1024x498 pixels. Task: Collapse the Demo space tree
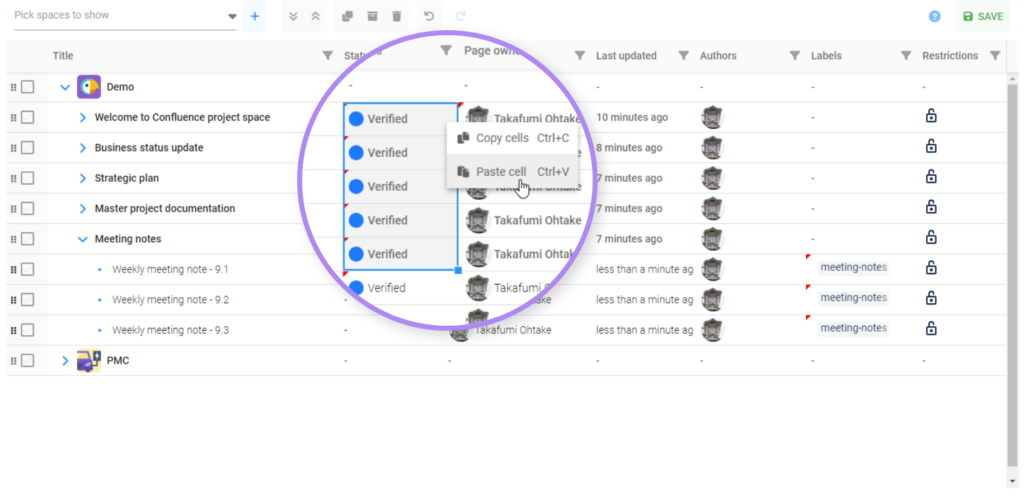pyautogui.click(x=65, y=87)
